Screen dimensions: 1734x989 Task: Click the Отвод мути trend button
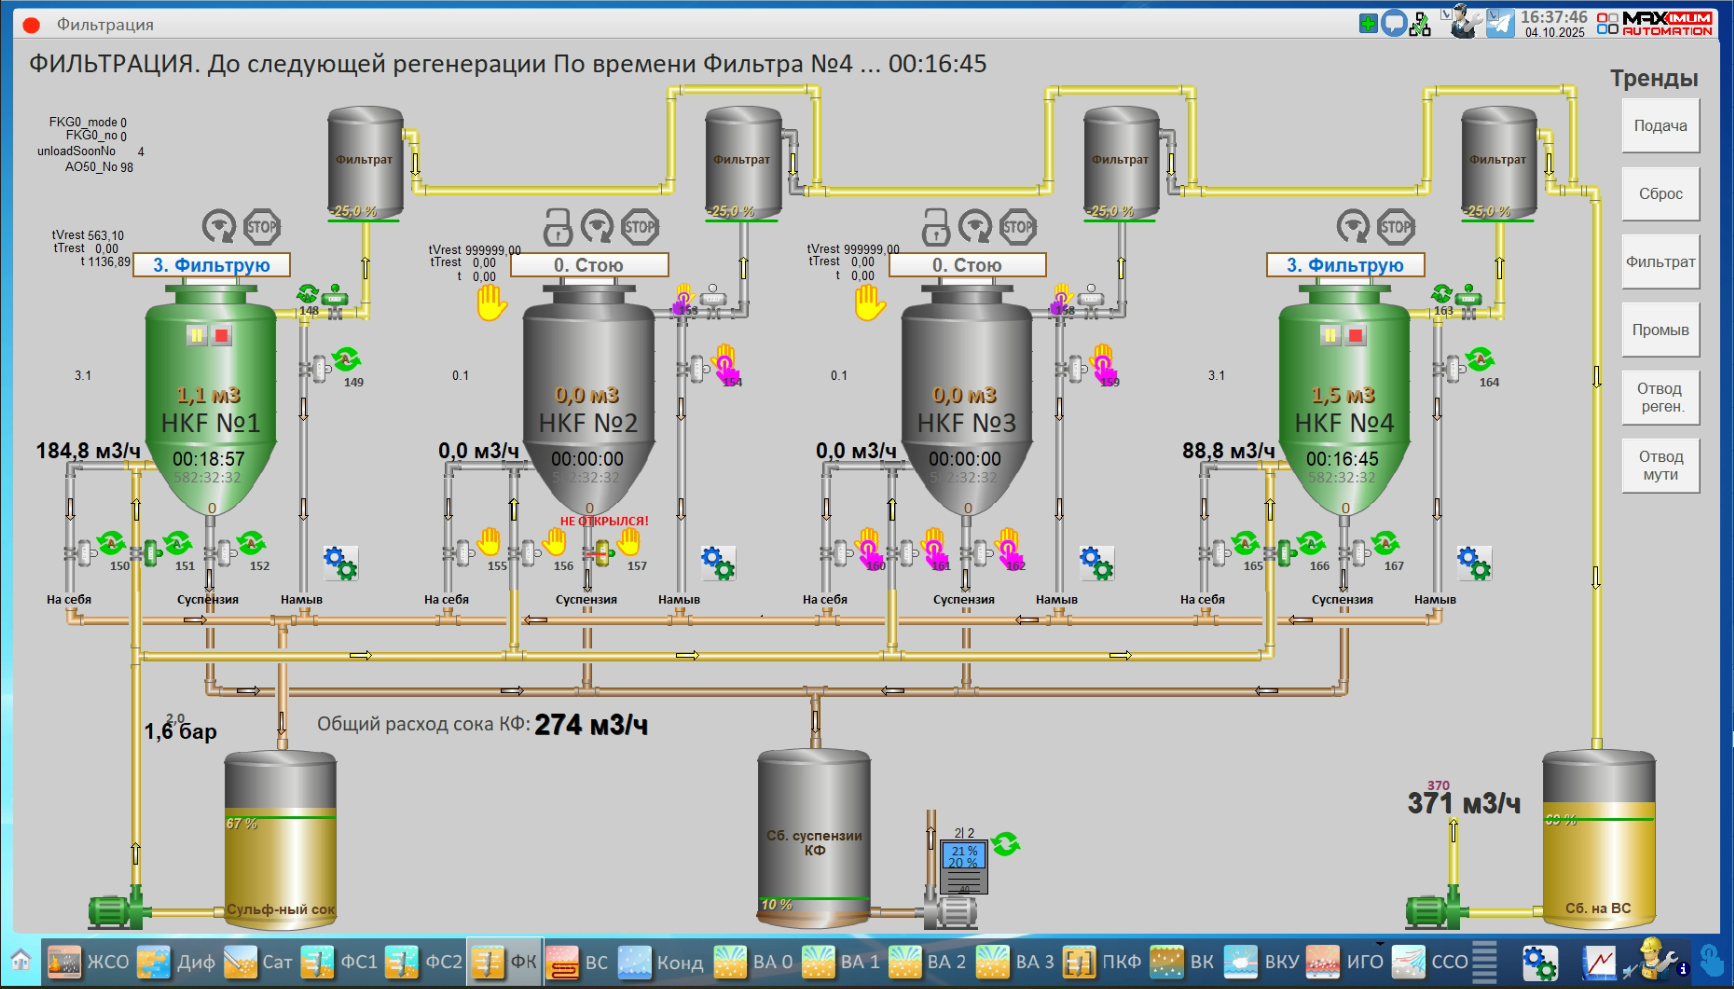(1660, 466)
